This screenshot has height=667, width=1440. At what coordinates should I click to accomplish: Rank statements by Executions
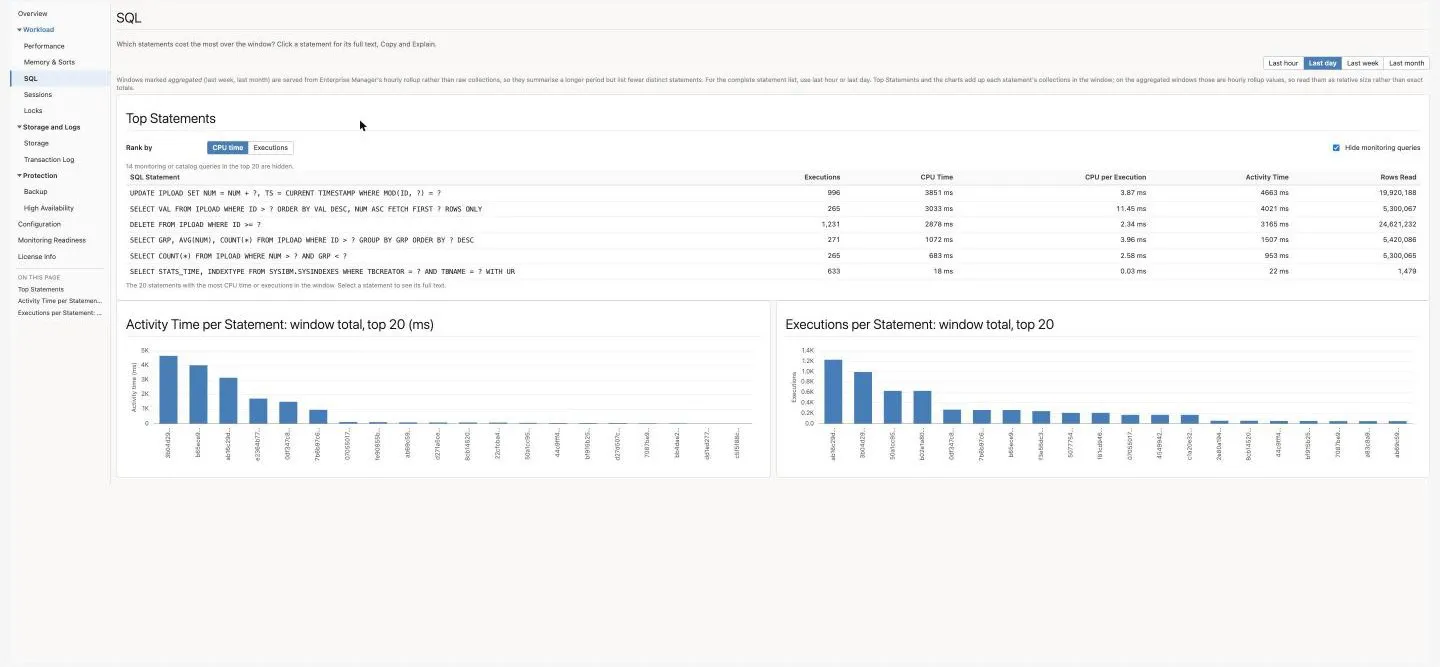(x=270, y=147)
